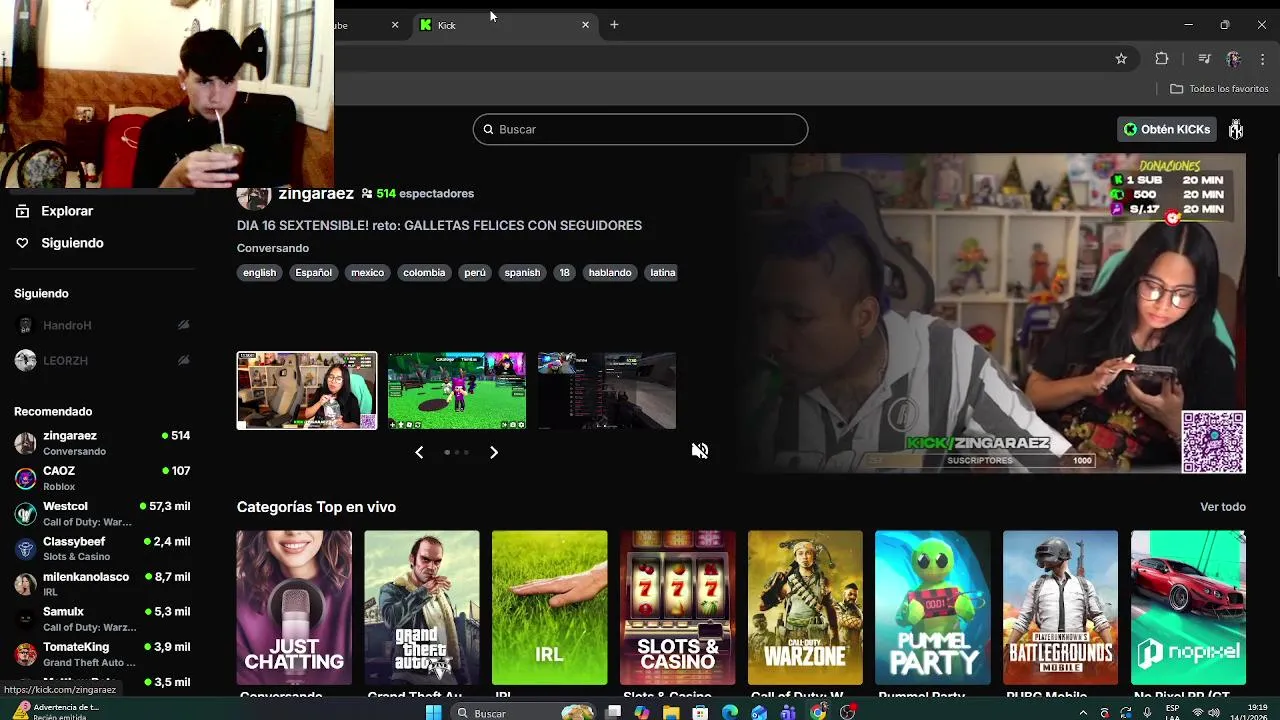
Task: Open the Windows Start menu
Action: 433,713
